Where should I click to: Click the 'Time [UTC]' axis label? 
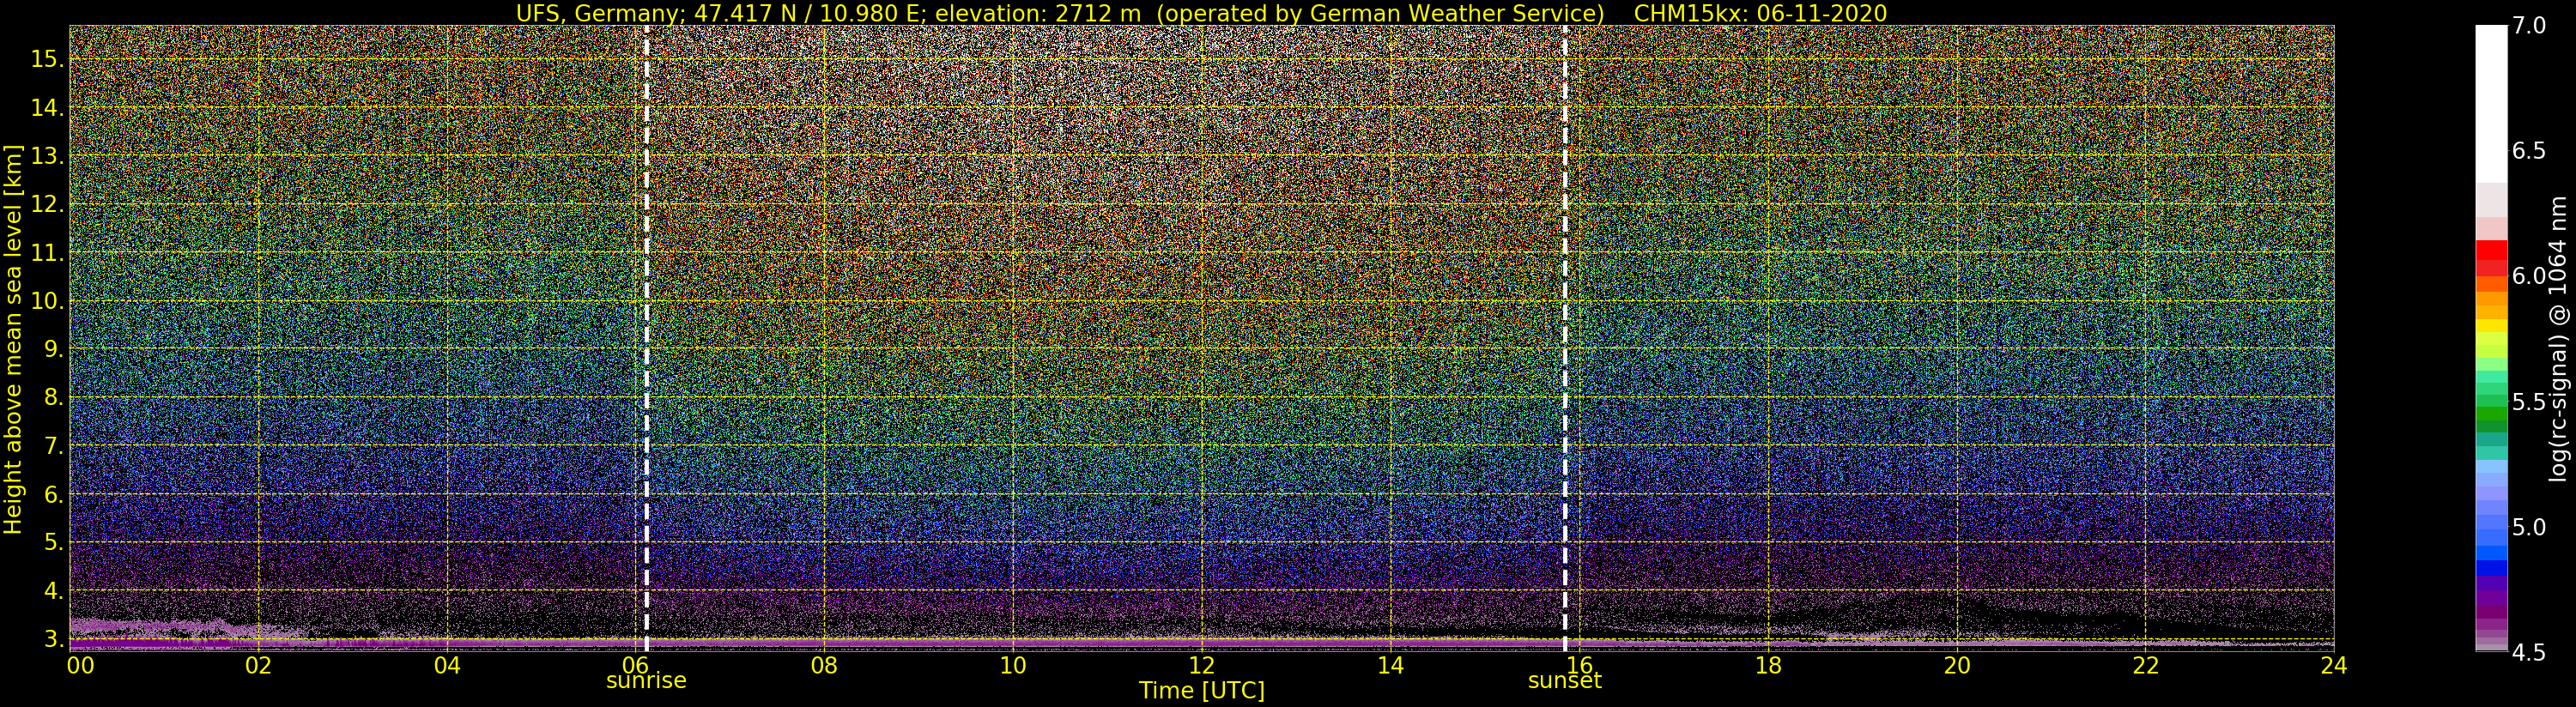[x=1202, y=691]
